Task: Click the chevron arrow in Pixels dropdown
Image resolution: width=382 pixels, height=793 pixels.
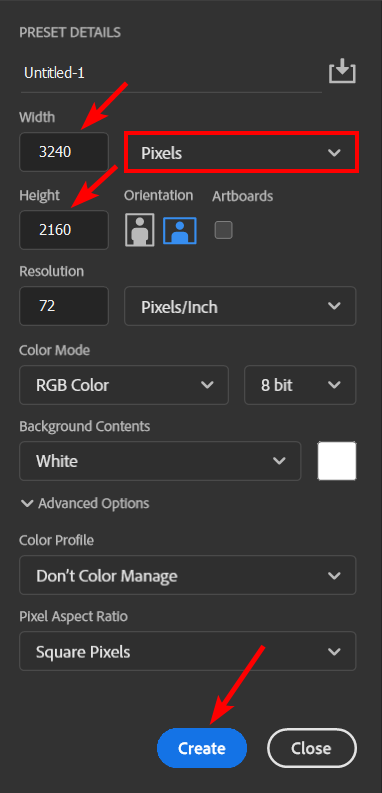Action: pyautogui.click(x=334, y=152)
